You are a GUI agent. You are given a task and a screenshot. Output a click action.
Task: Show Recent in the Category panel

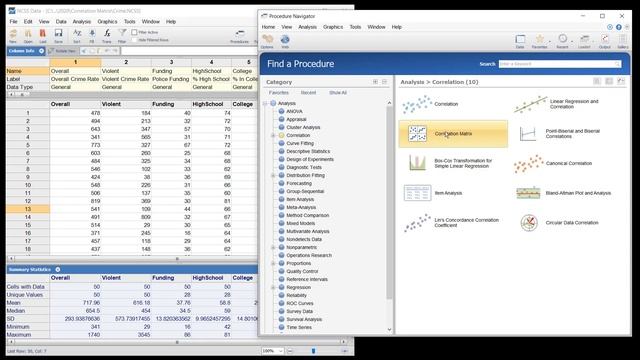point(308,93)
